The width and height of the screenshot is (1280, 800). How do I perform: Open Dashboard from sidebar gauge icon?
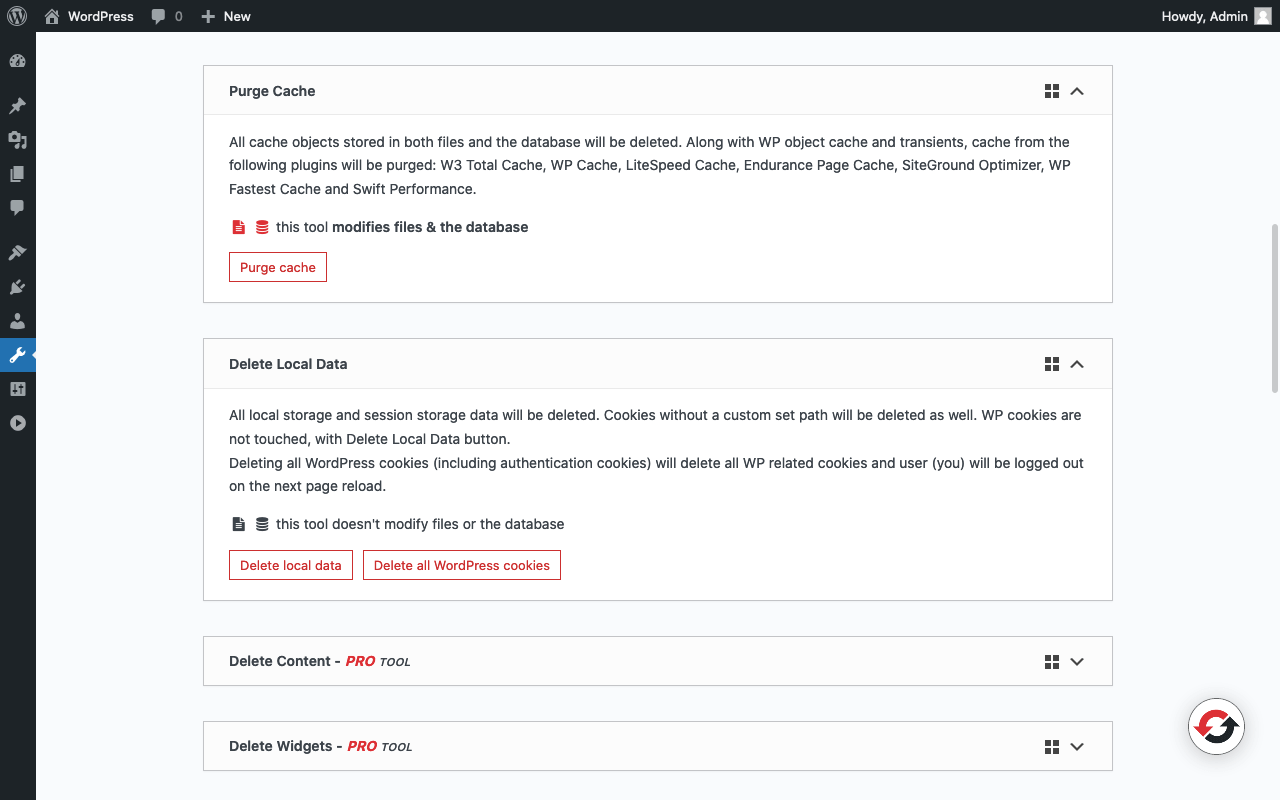pos(17,61)
